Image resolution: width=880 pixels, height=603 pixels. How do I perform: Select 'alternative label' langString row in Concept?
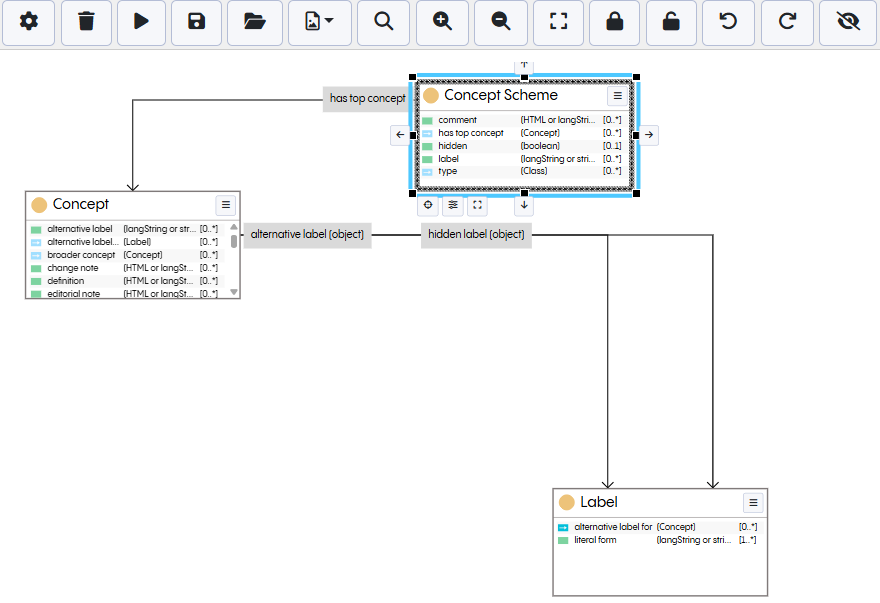coord(127,229)
